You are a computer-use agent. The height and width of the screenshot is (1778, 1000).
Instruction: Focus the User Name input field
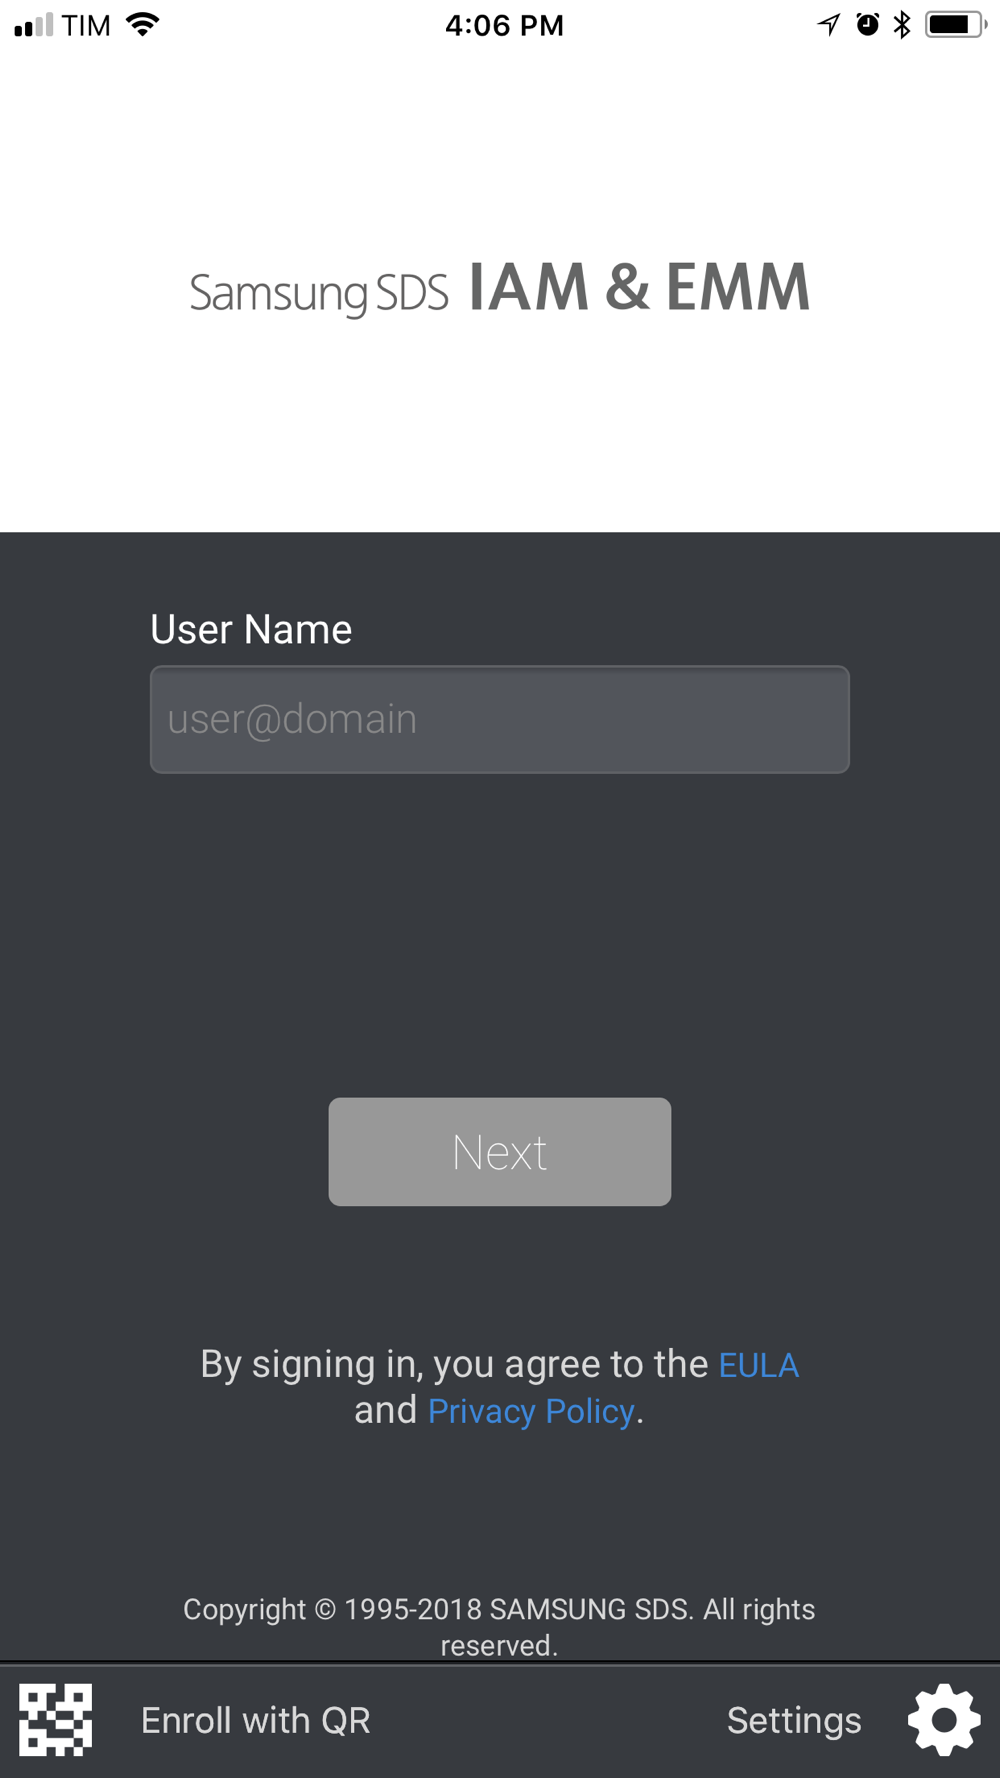[500, 719]
